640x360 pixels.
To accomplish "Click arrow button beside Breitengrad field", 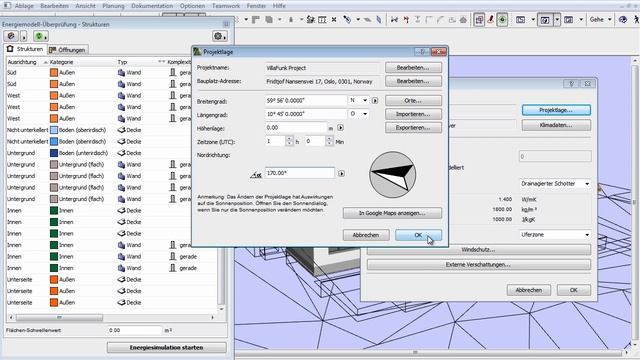I will pyautogui.click(x=375, y=100).
